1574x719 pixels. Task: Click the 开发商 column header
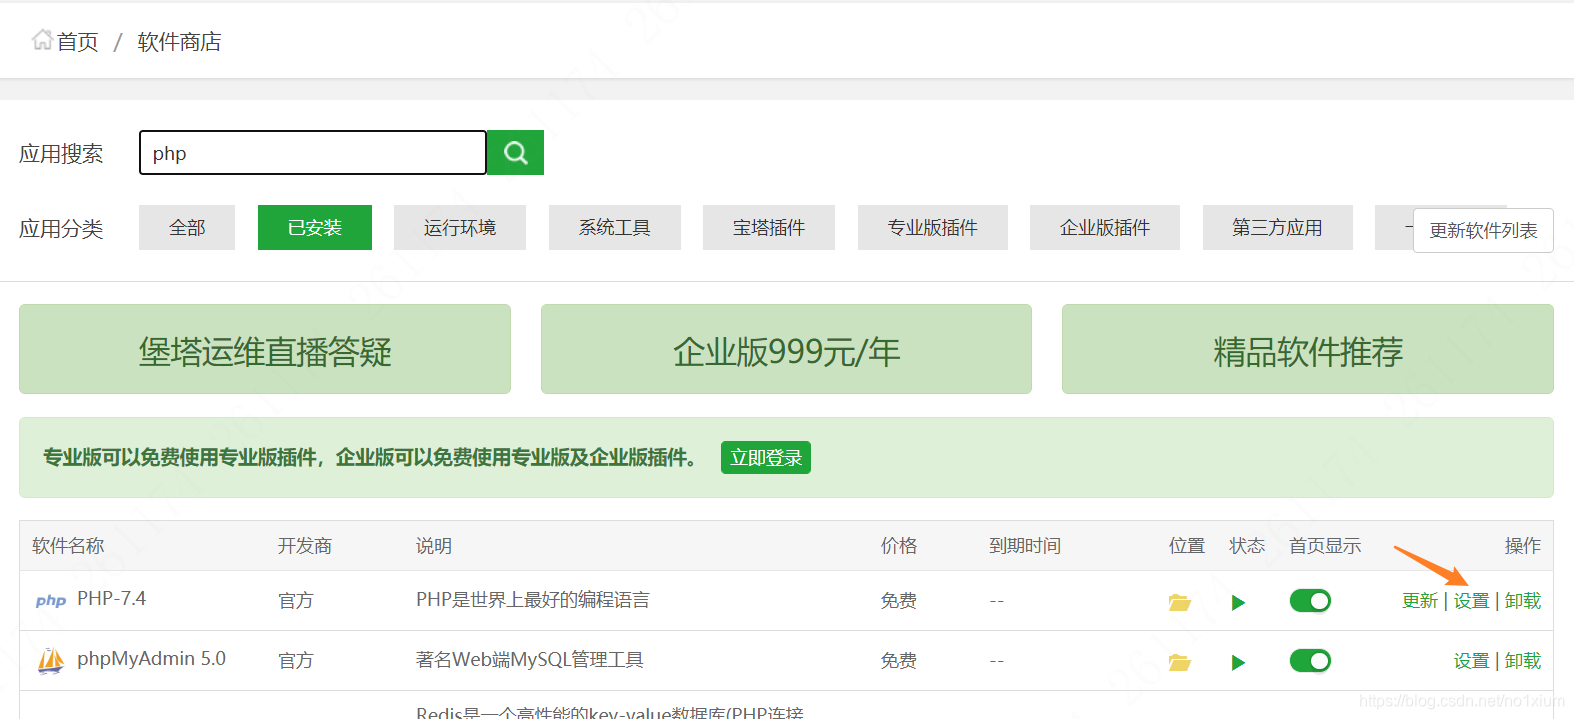(305, 546)
